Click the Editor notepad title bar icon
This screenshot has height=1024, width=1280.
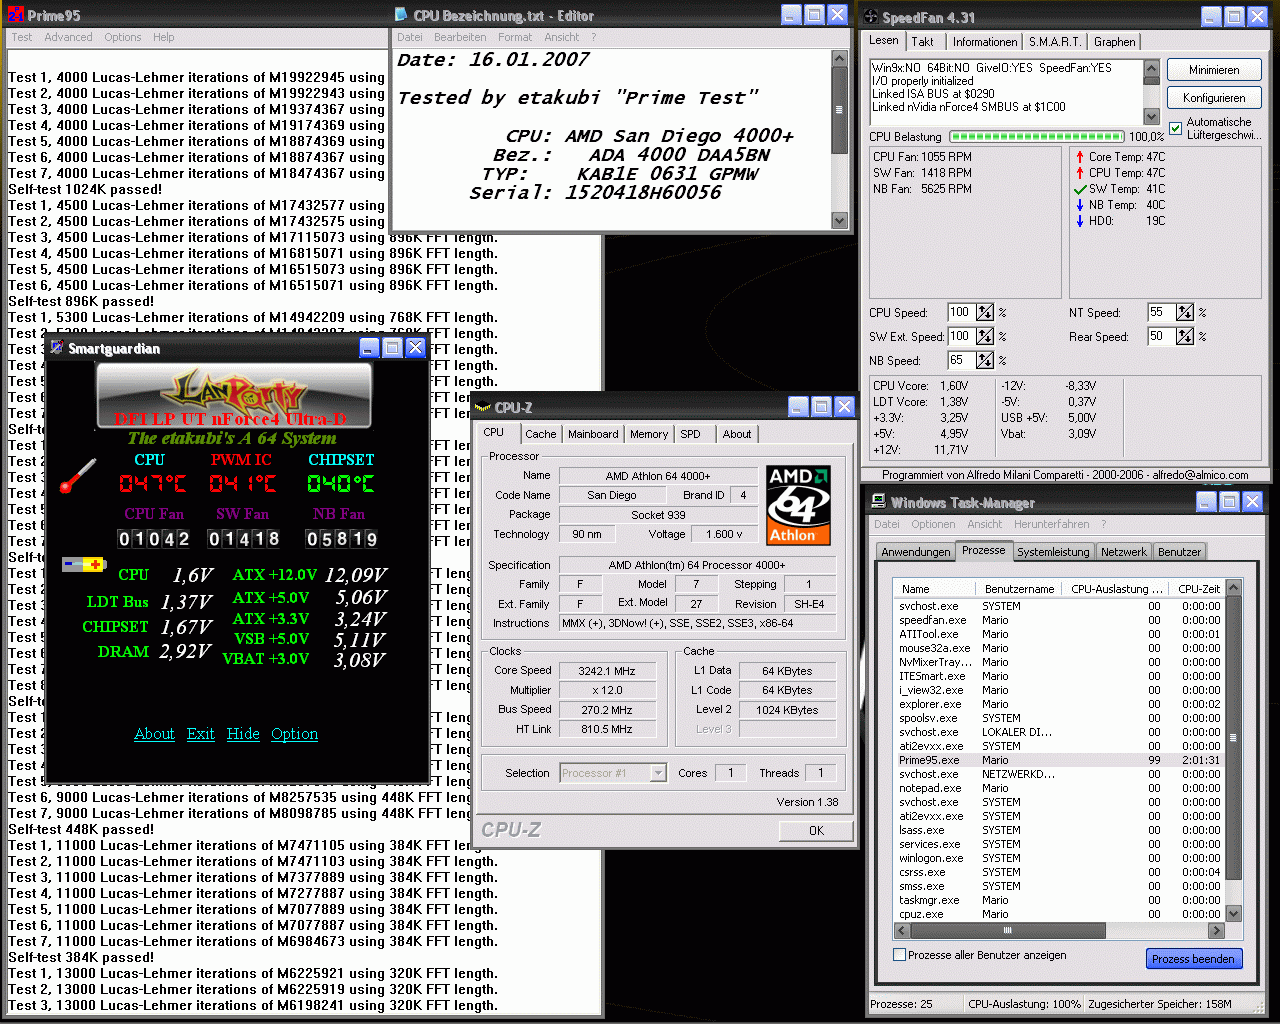401,15
